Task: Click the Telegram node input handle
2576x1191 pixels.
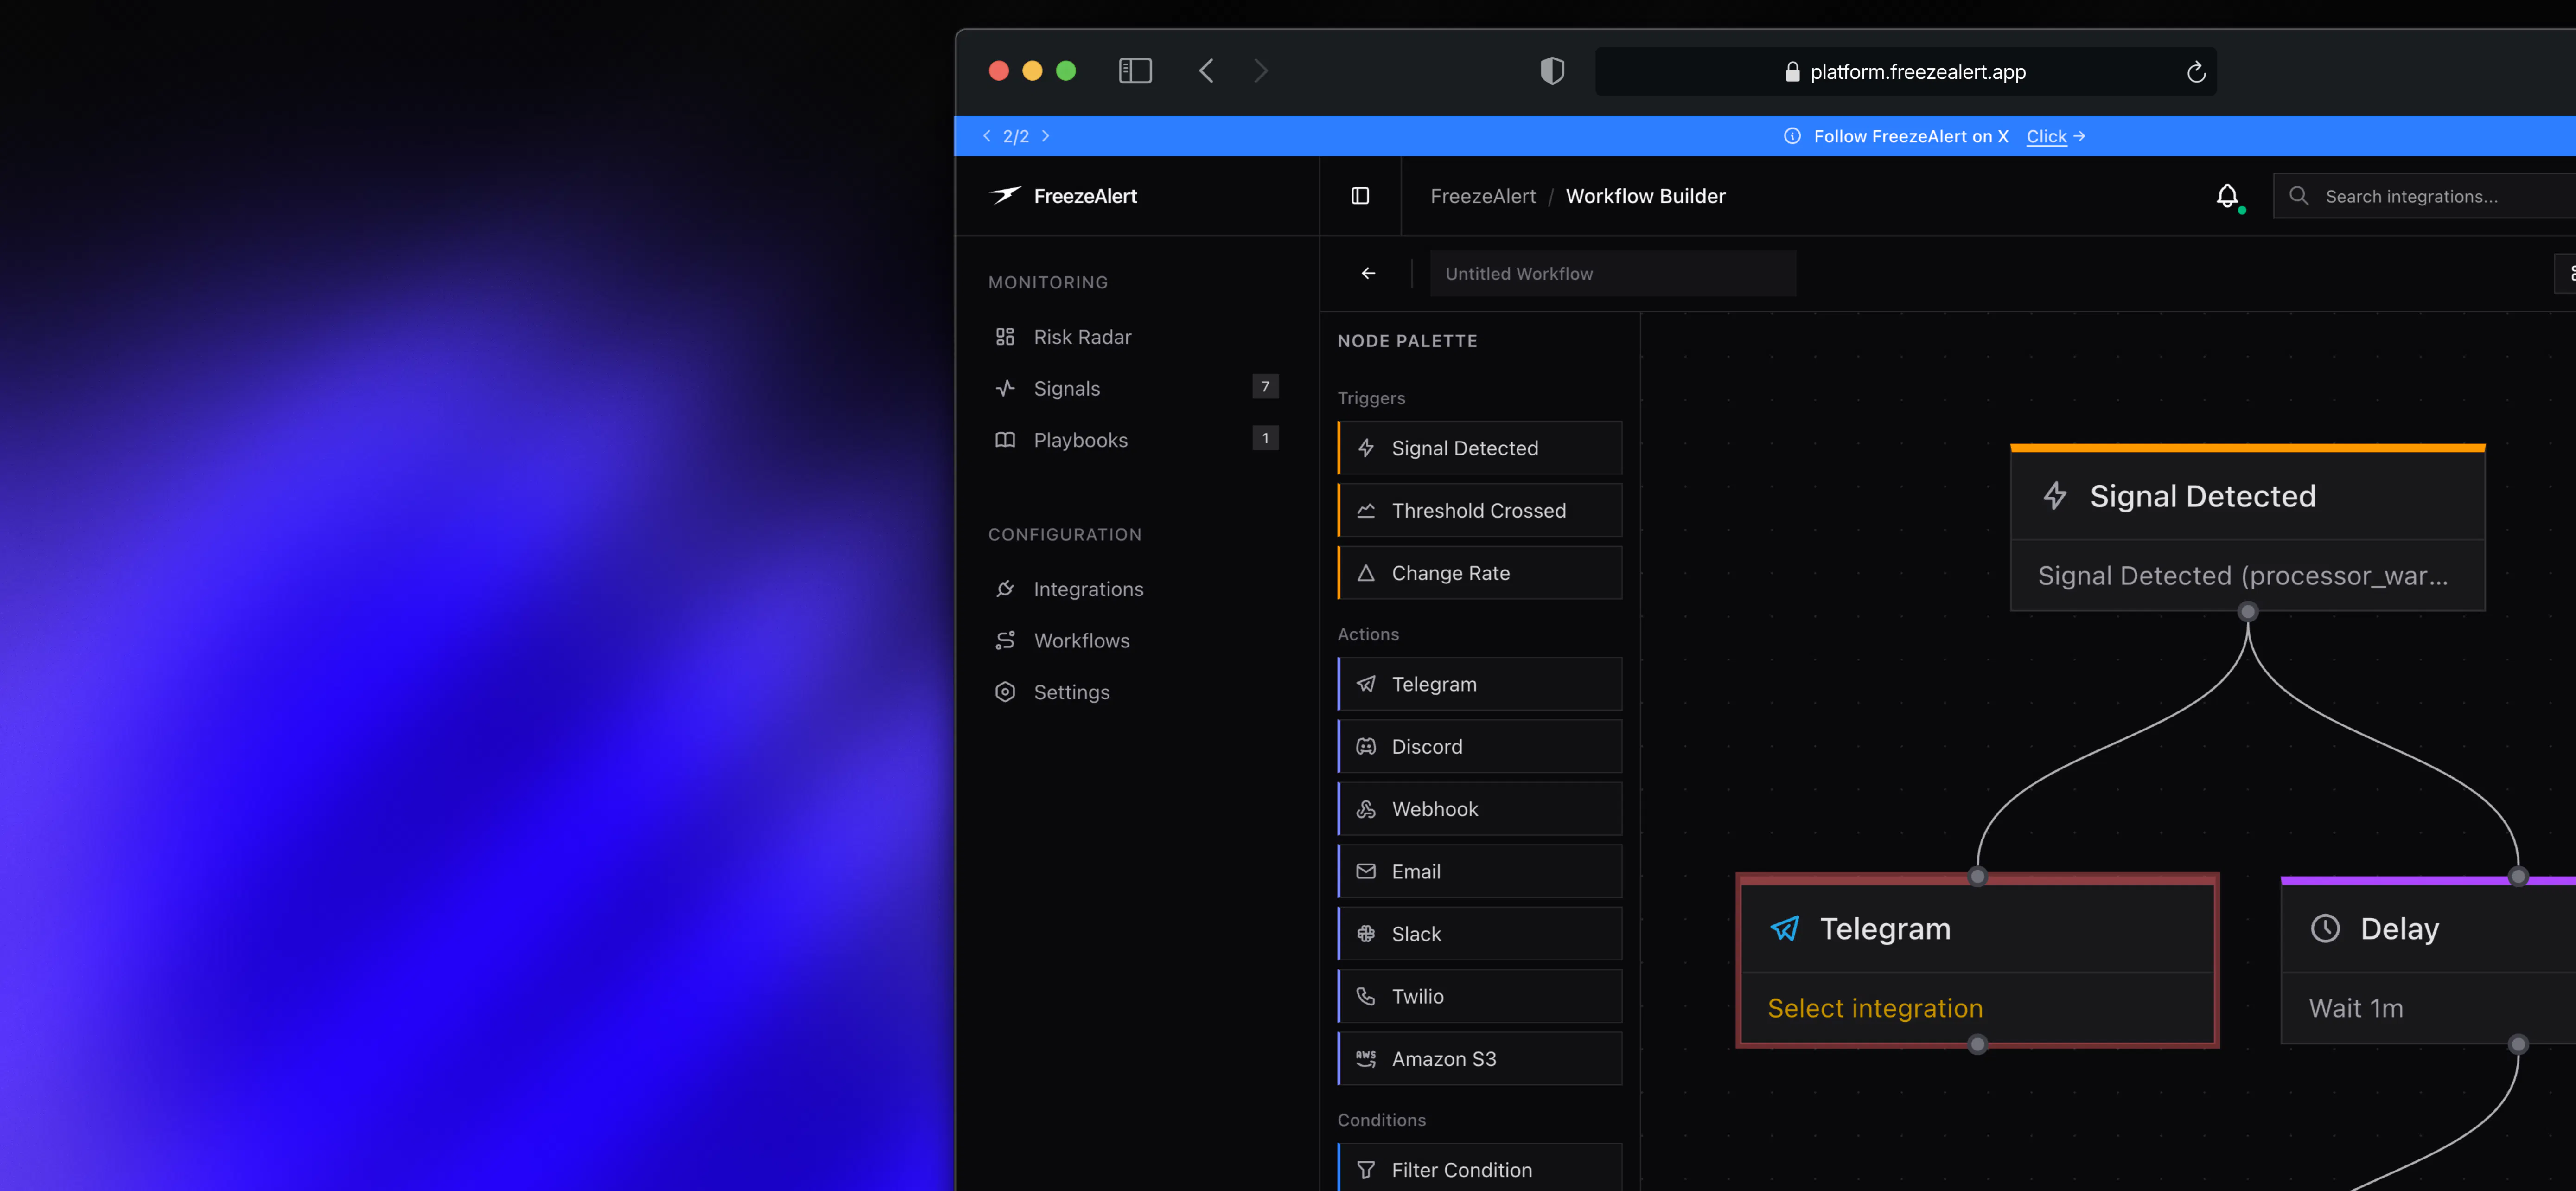Action: tap(1978, 876)
